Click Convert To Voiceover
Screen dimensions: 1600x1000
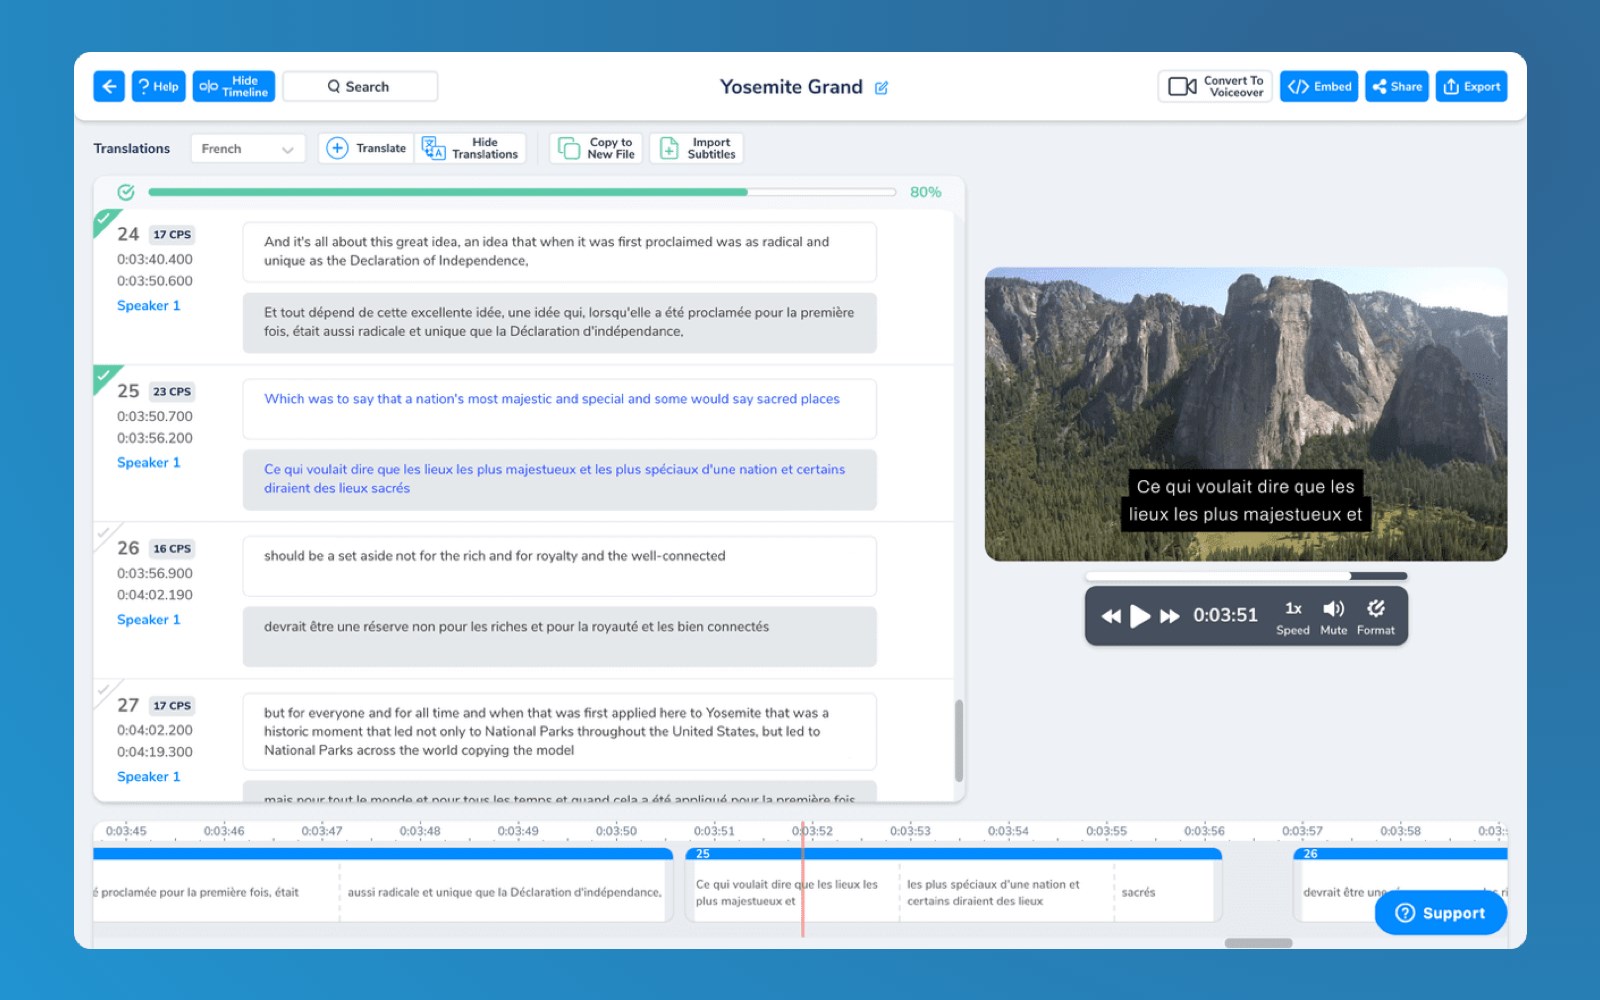click(x=1215, y=86)
